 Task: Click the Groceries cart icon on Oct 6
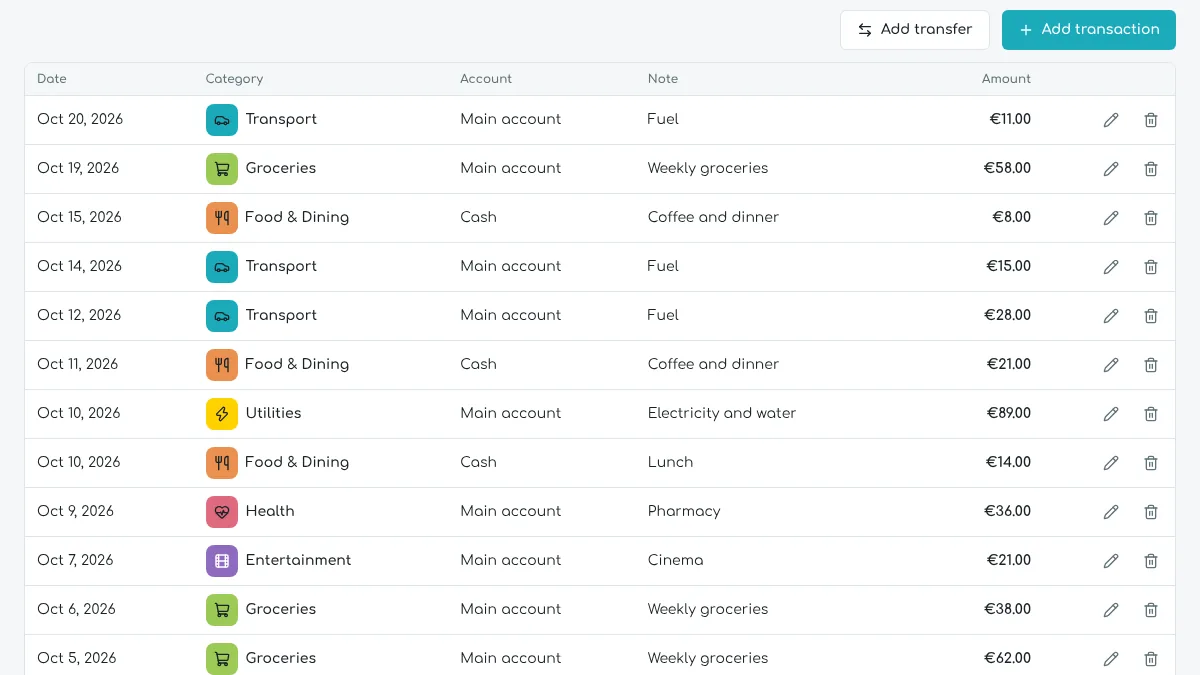pos(222,610)
